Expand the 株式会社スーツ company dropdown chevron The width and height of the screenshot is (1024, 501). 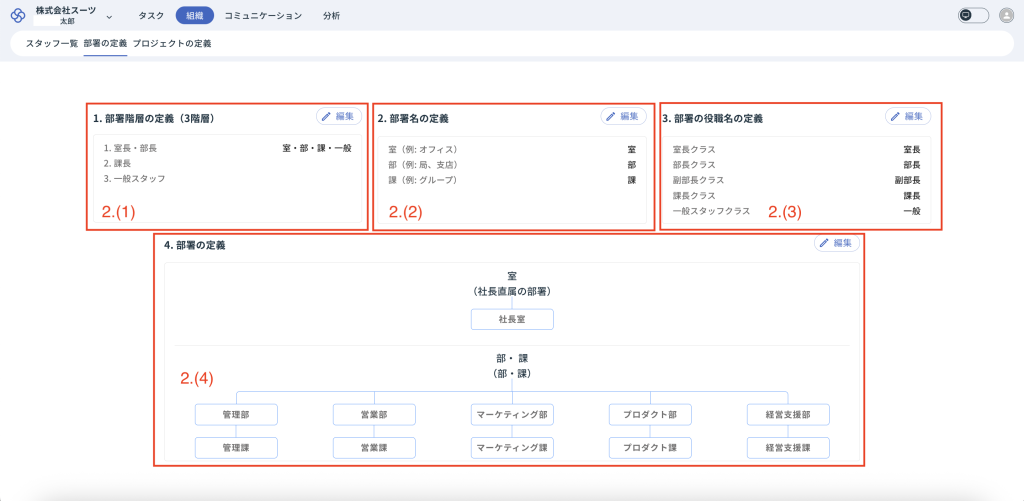pyautogui.click(x=109, y=16)
